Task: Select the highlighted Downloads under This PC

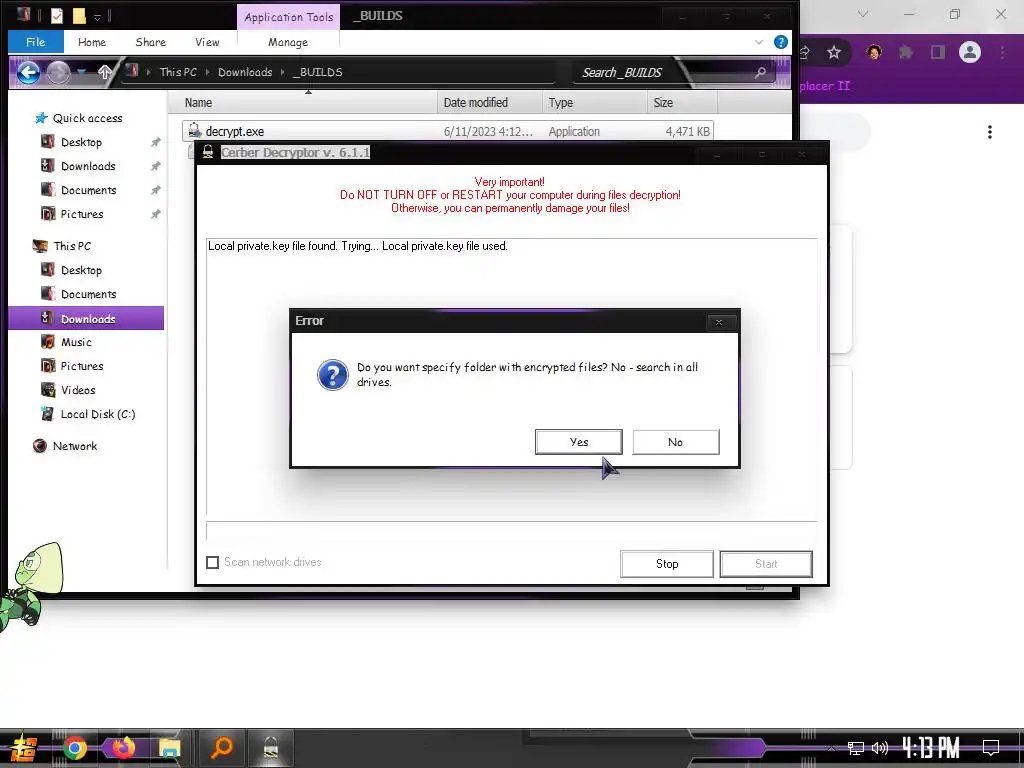Action: [86, 319]
